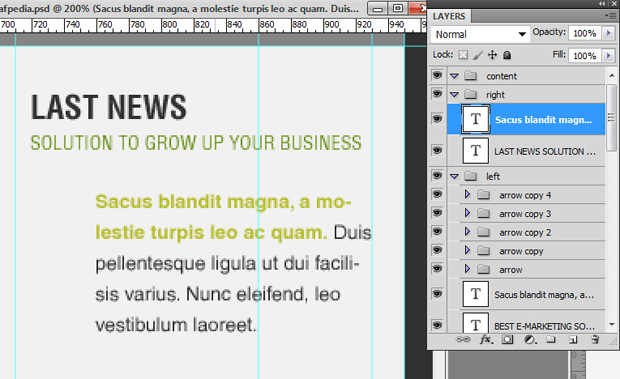Click the arrow copy 4 folder icon
This screenshot has width=620, height=379.
click(x=484, y=194)
